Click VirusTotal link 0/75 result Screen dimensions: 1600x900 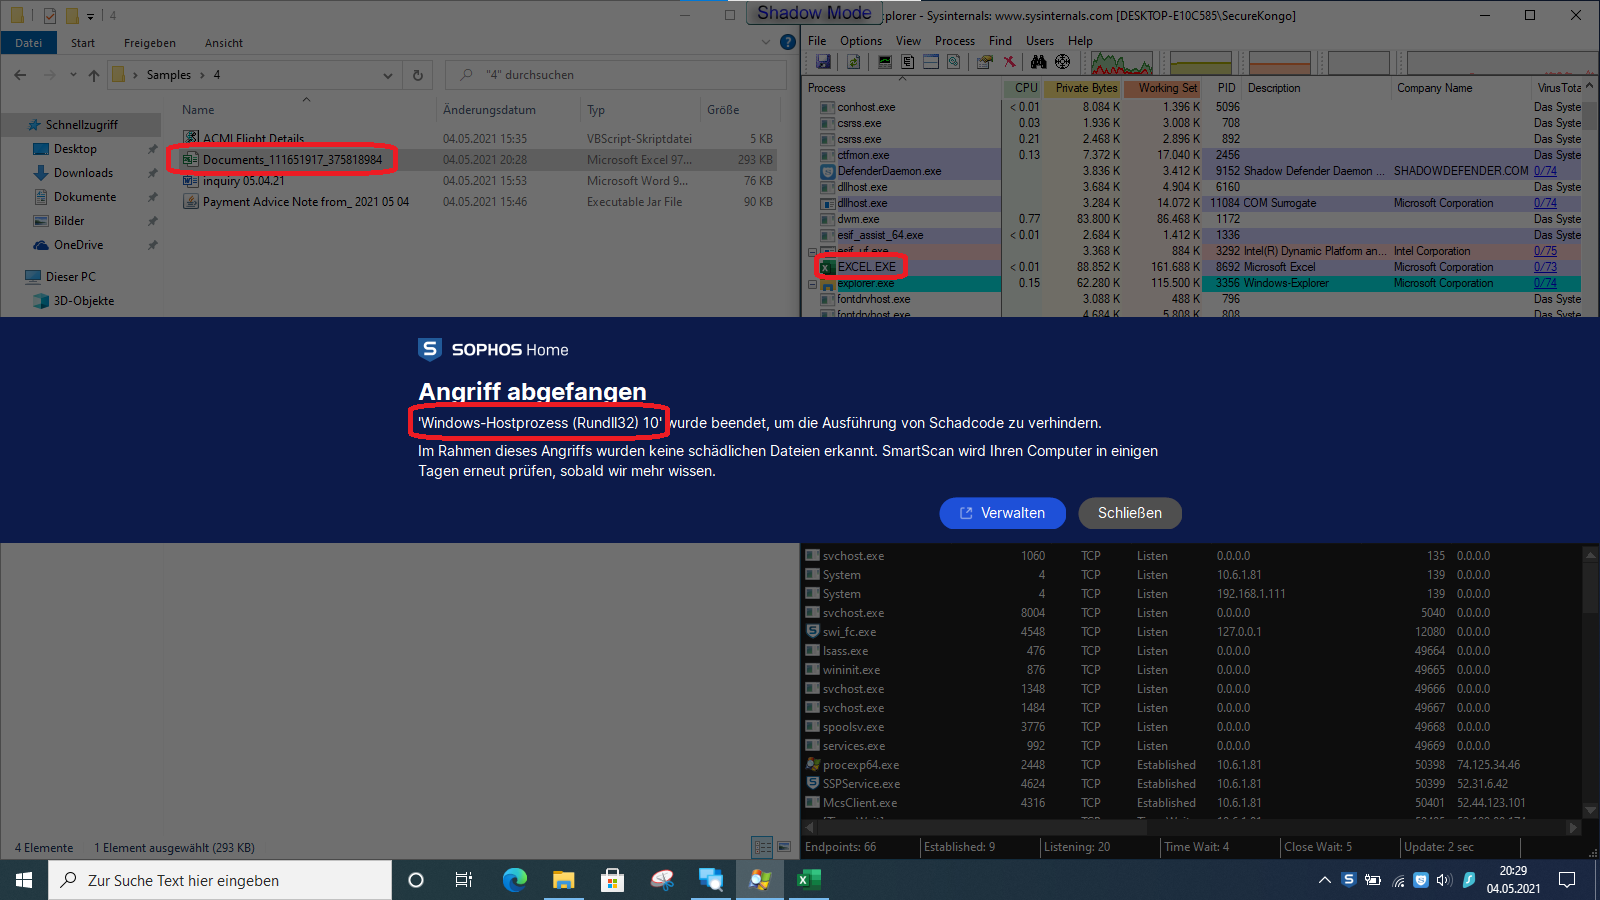point(1545,251)
